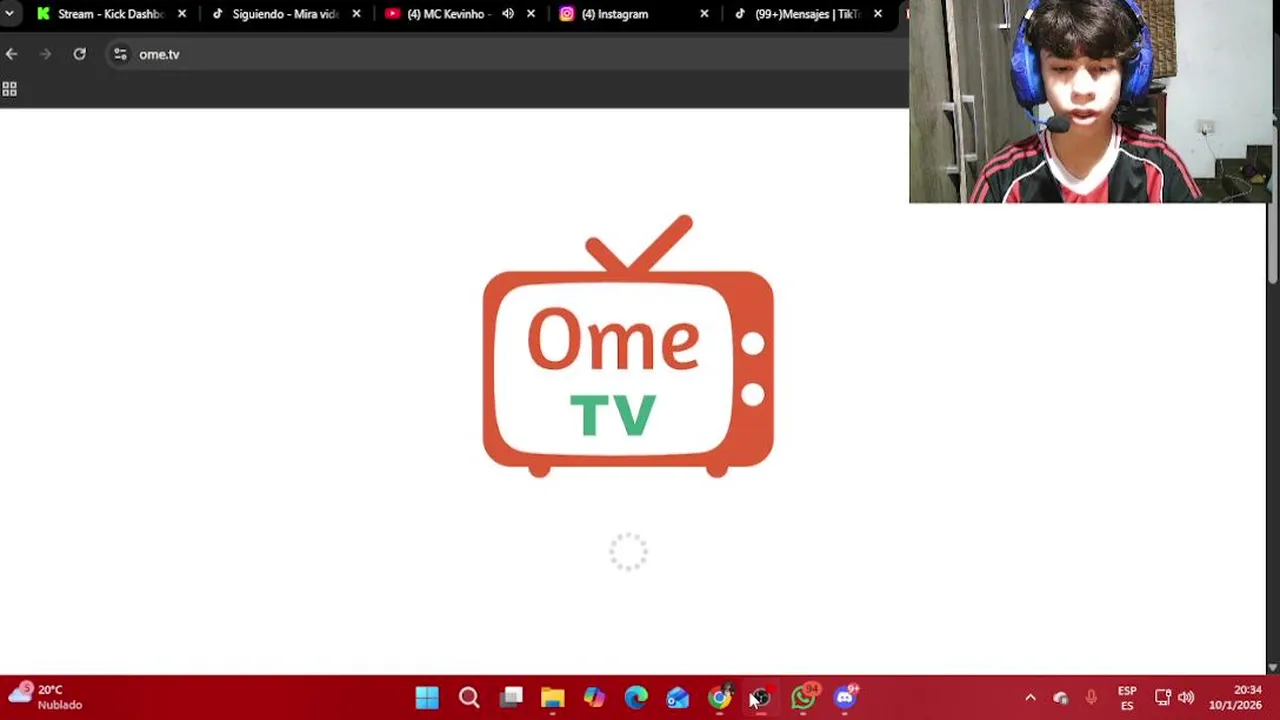Open the volume control in the tray
The width and height of the screenshot is (1280, 720).
1186,697
